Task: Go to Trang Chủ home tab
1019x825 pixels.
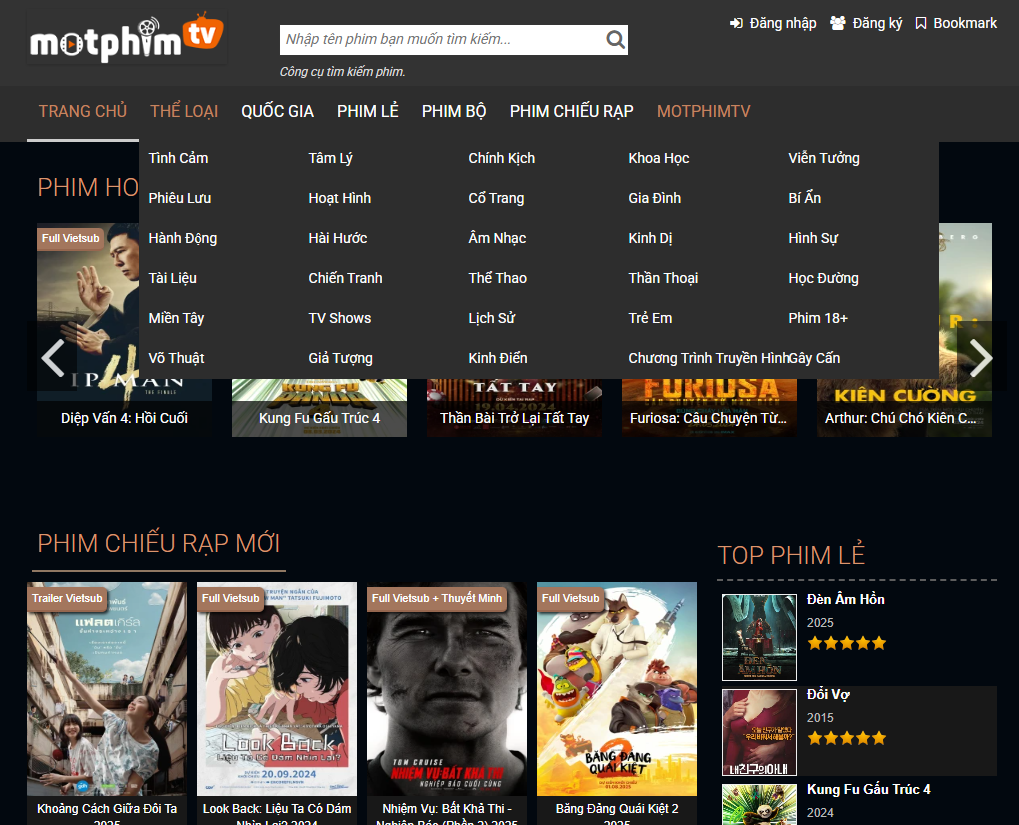Action: pos(83,111)
